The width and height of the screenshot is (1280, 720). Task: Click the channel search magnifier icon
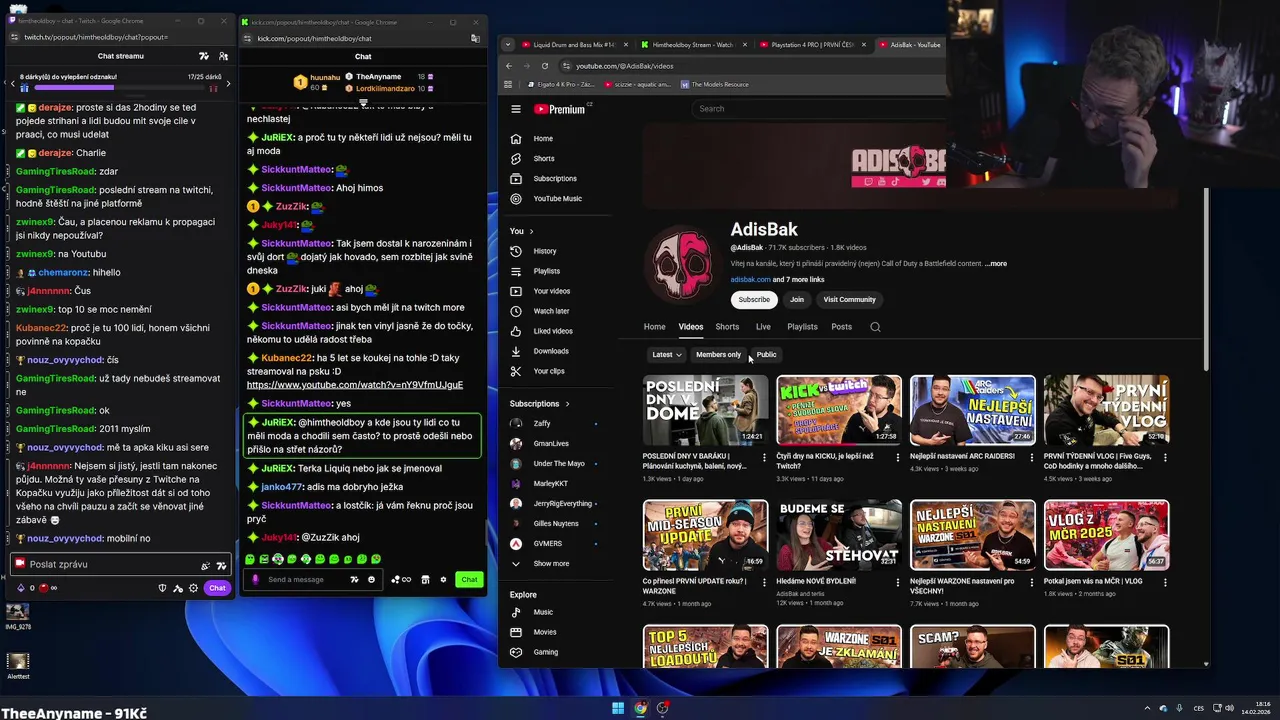[x=875, y=327]
